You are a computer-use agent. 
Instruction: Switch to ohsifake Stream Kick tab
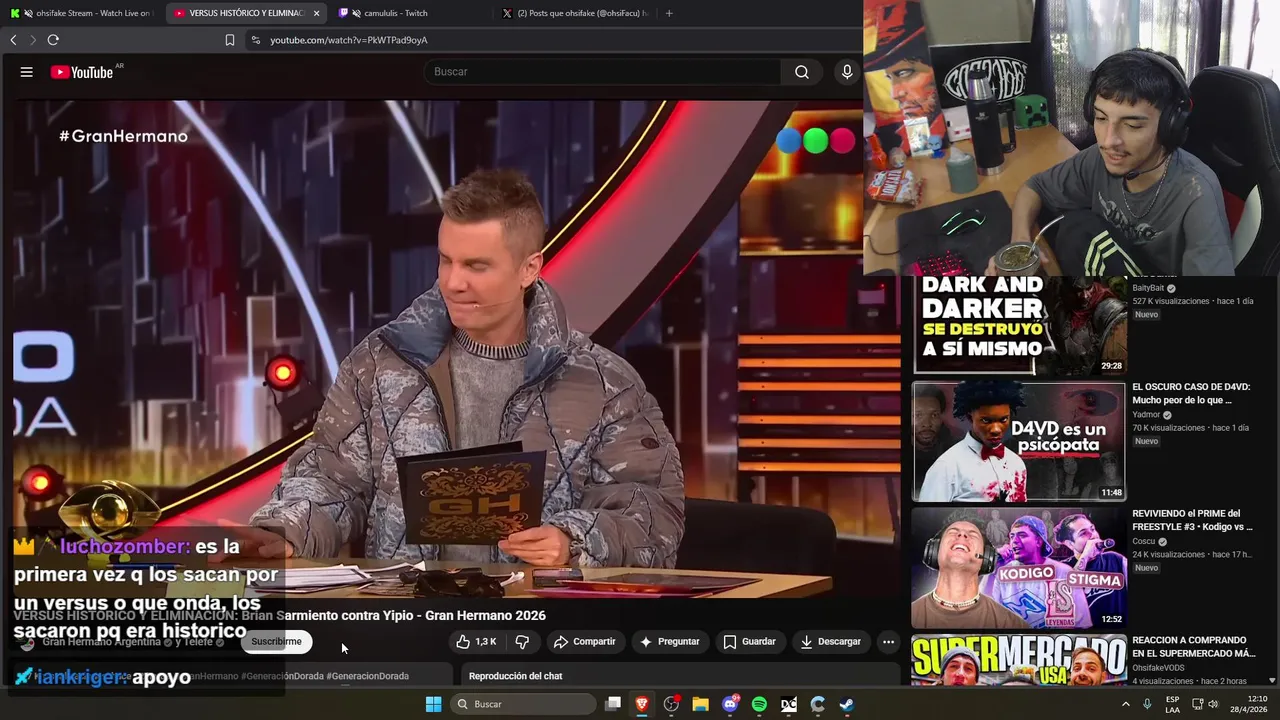tap(80, 13)
